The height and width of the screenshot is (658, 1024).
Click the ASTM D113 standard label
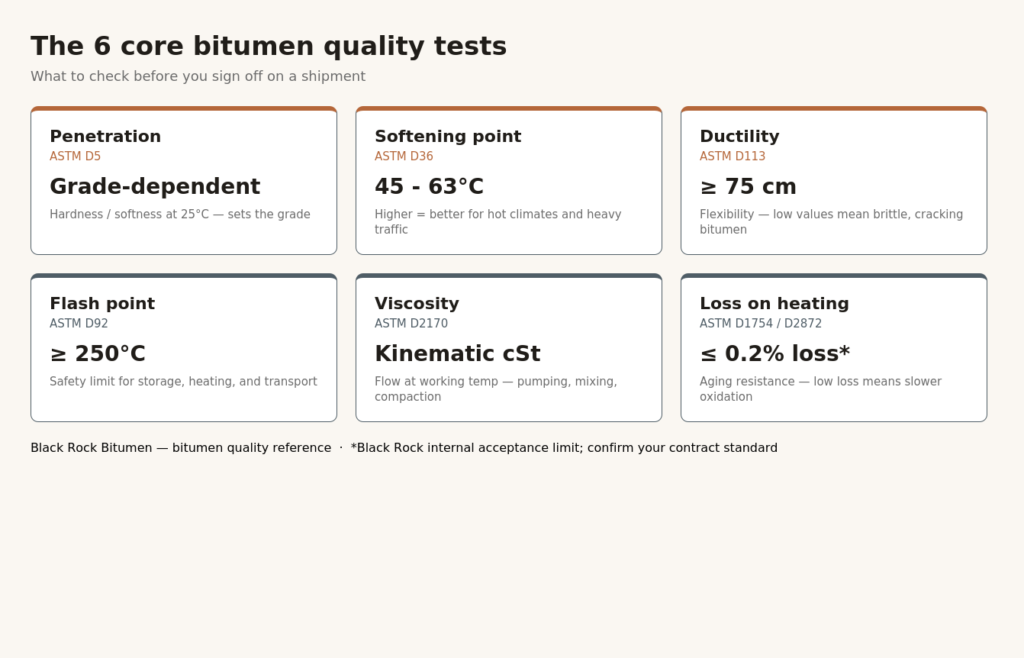coord(732,156)
